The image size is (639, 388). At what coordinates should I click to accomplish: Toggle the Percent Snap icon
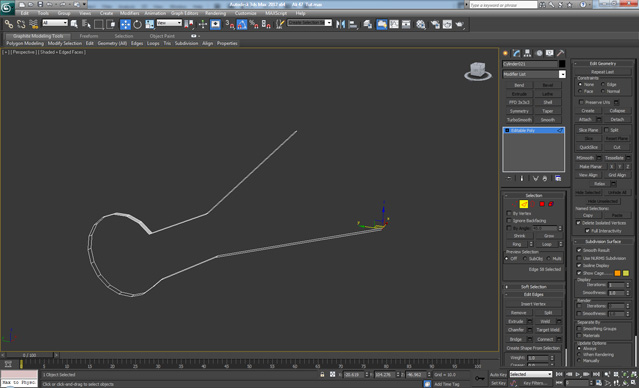click(x=253, y=24)
